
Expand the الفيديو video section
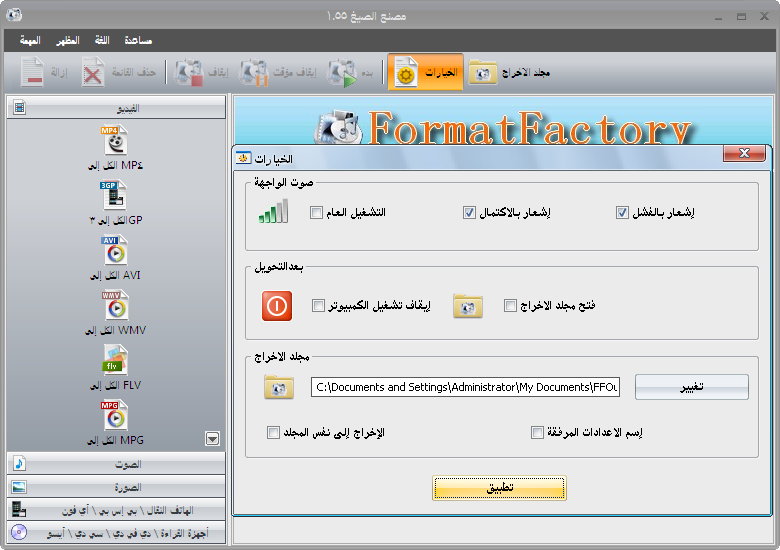pos(116,107)
